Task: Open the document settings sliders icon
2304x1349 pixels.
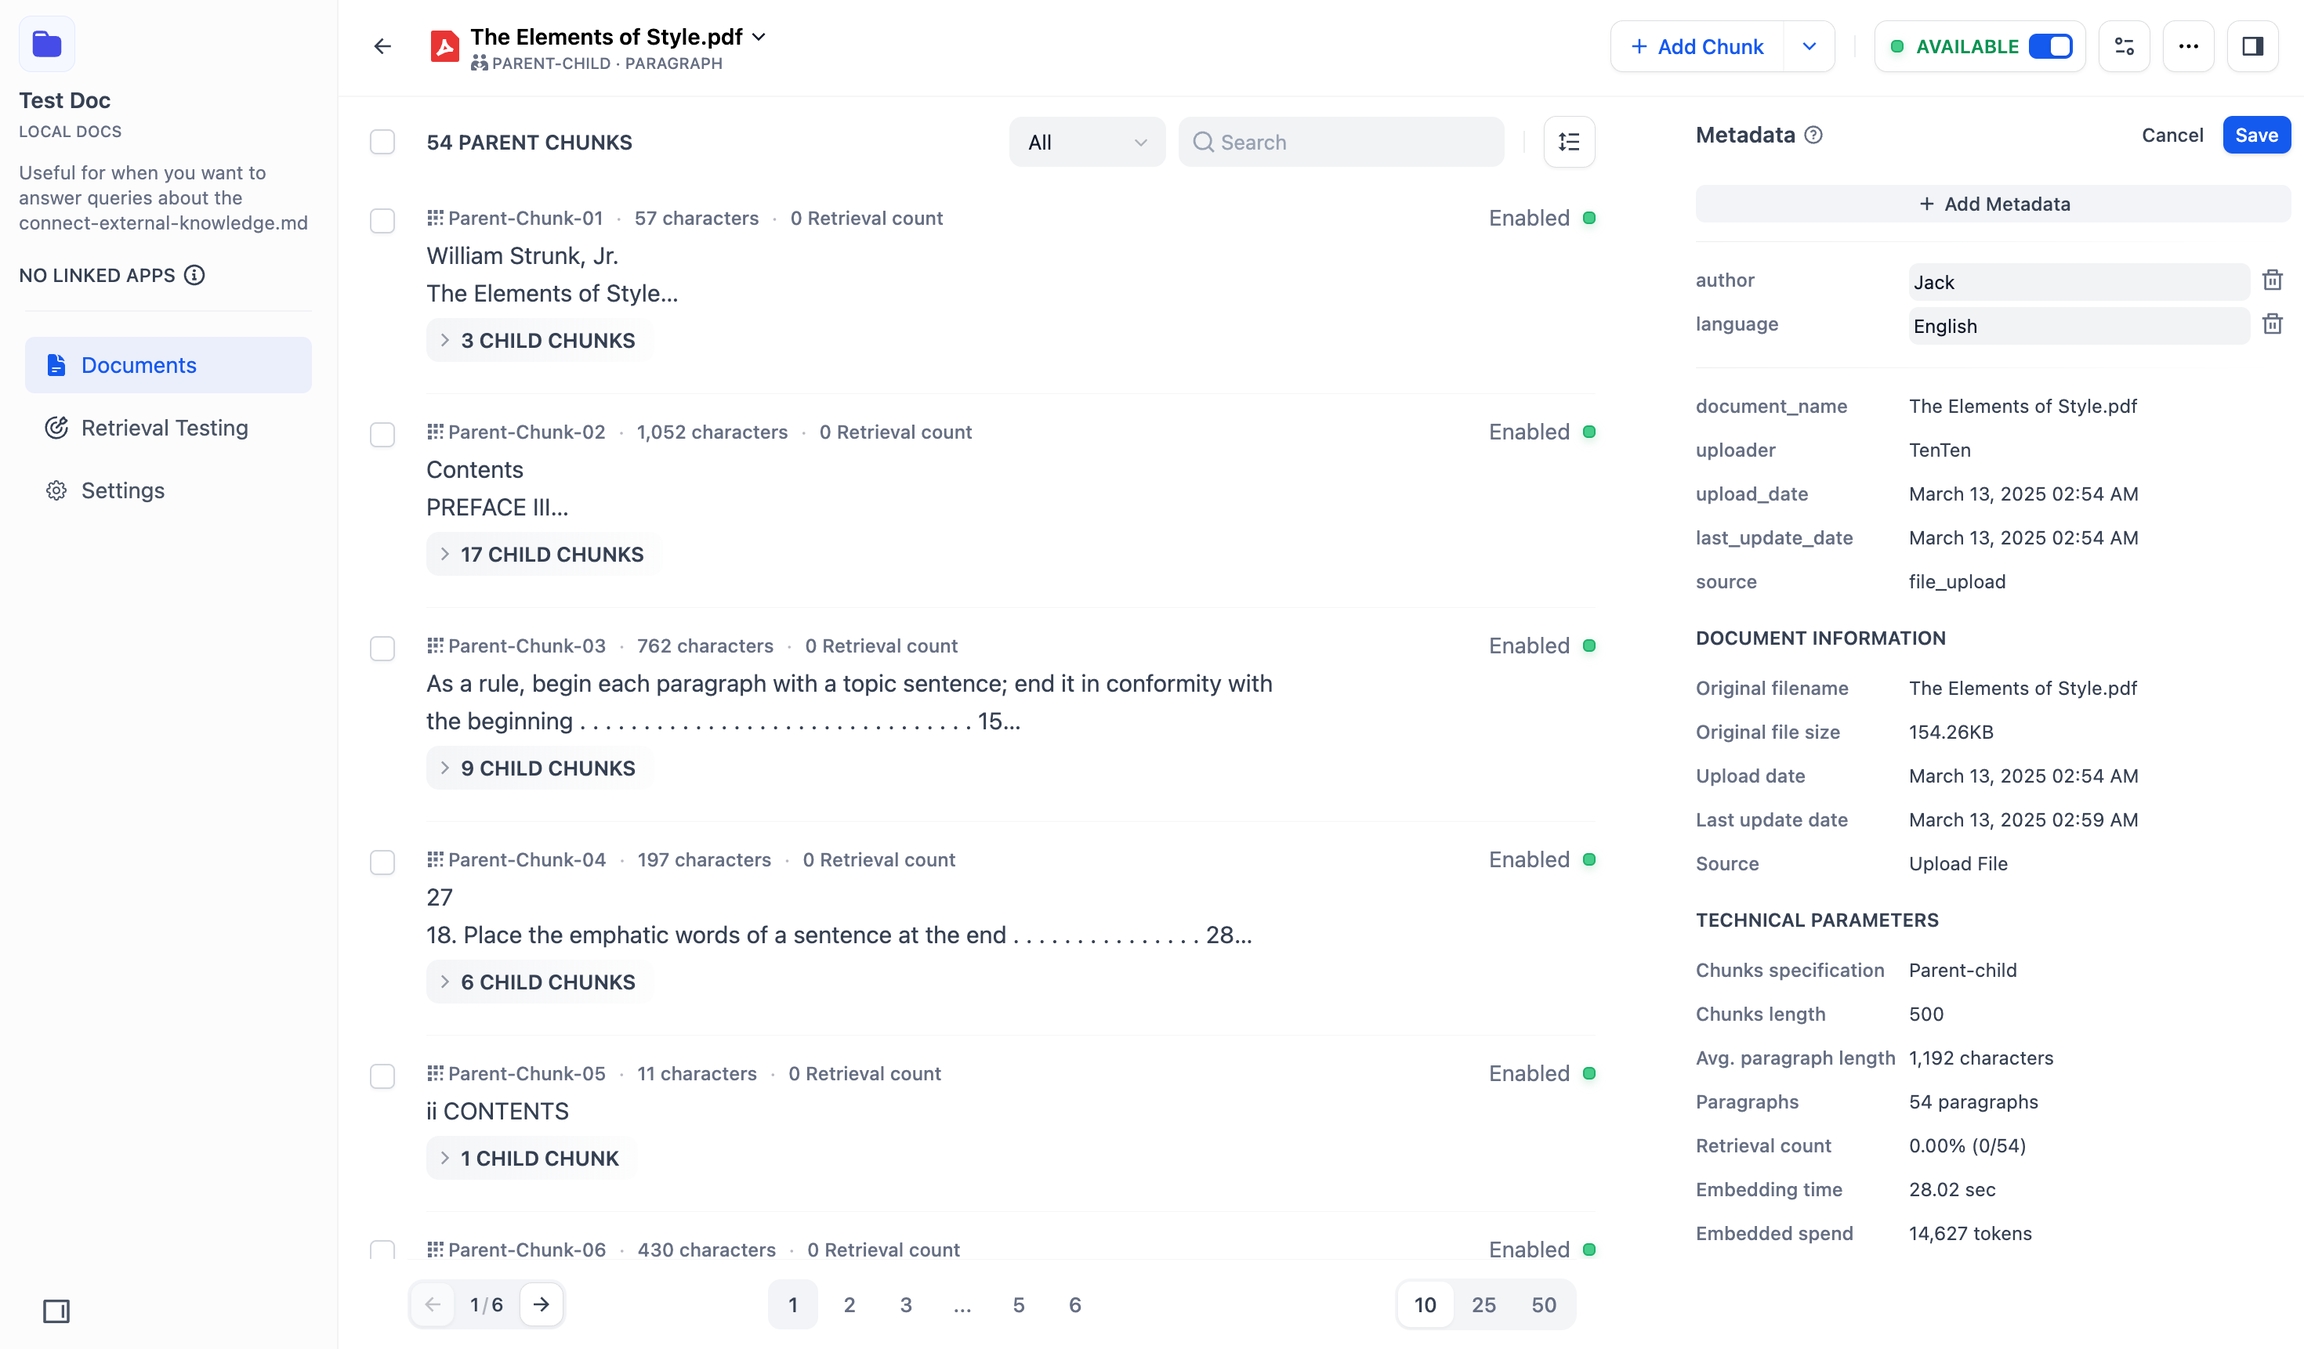Action: 2124,46
